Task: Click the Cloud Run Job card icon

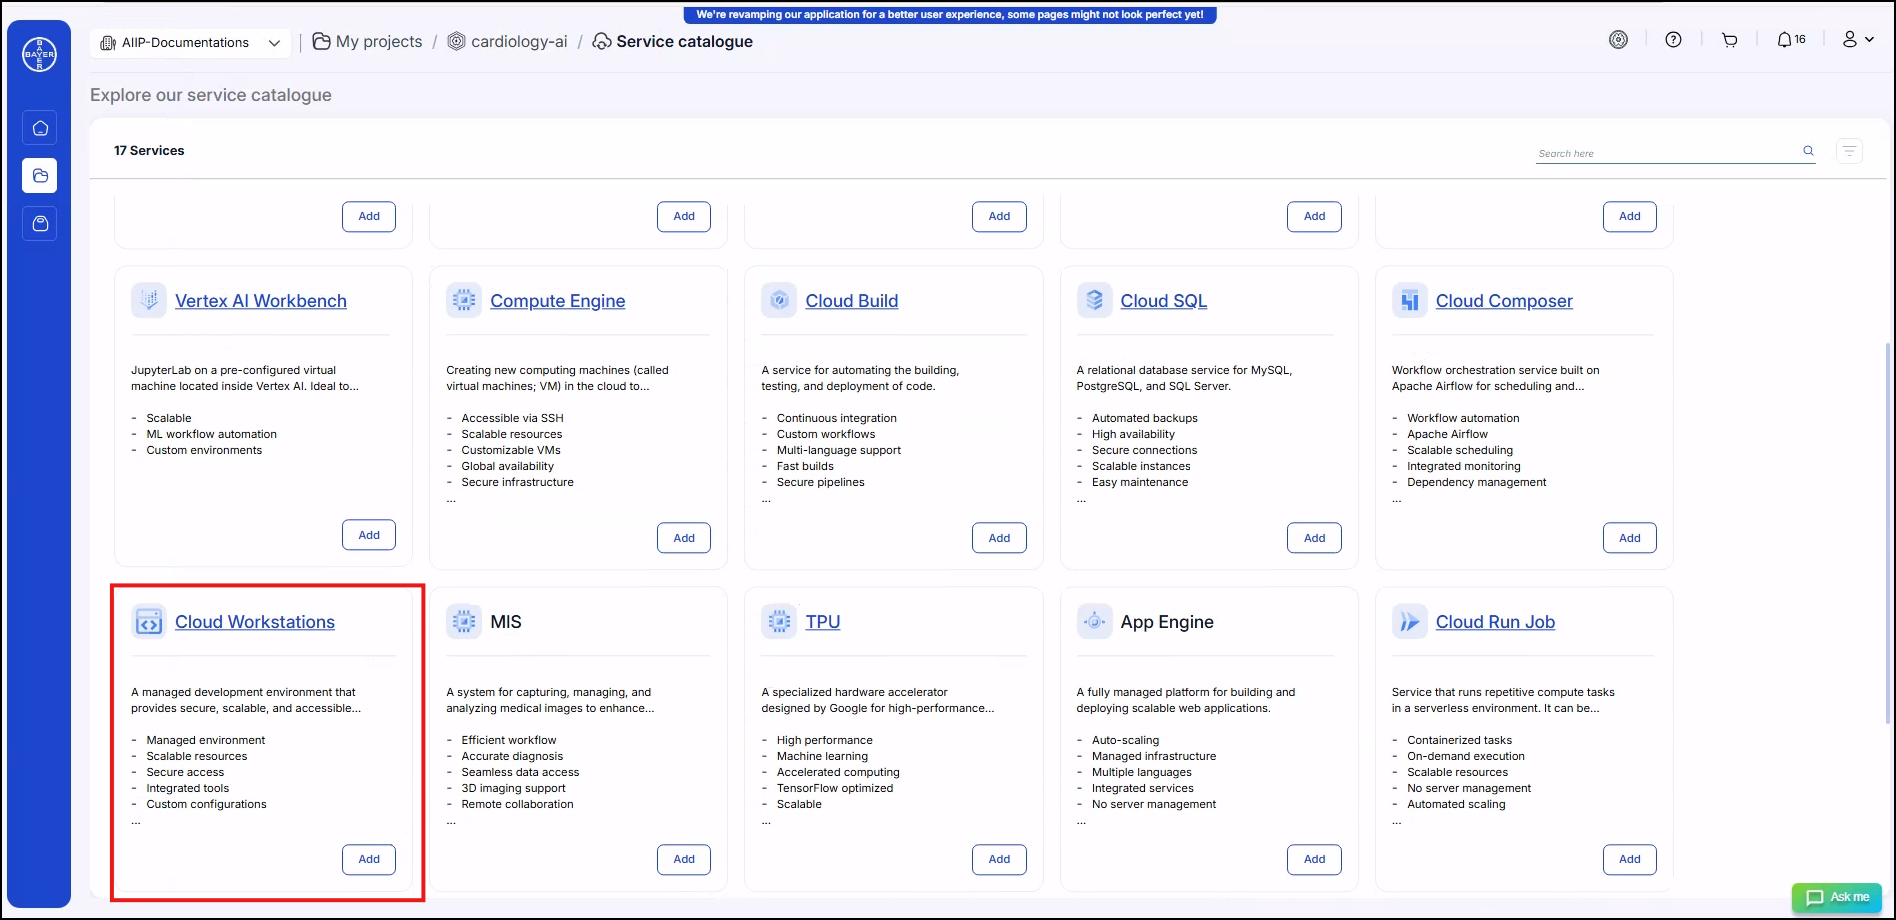Action: [x=1410, y=622]
